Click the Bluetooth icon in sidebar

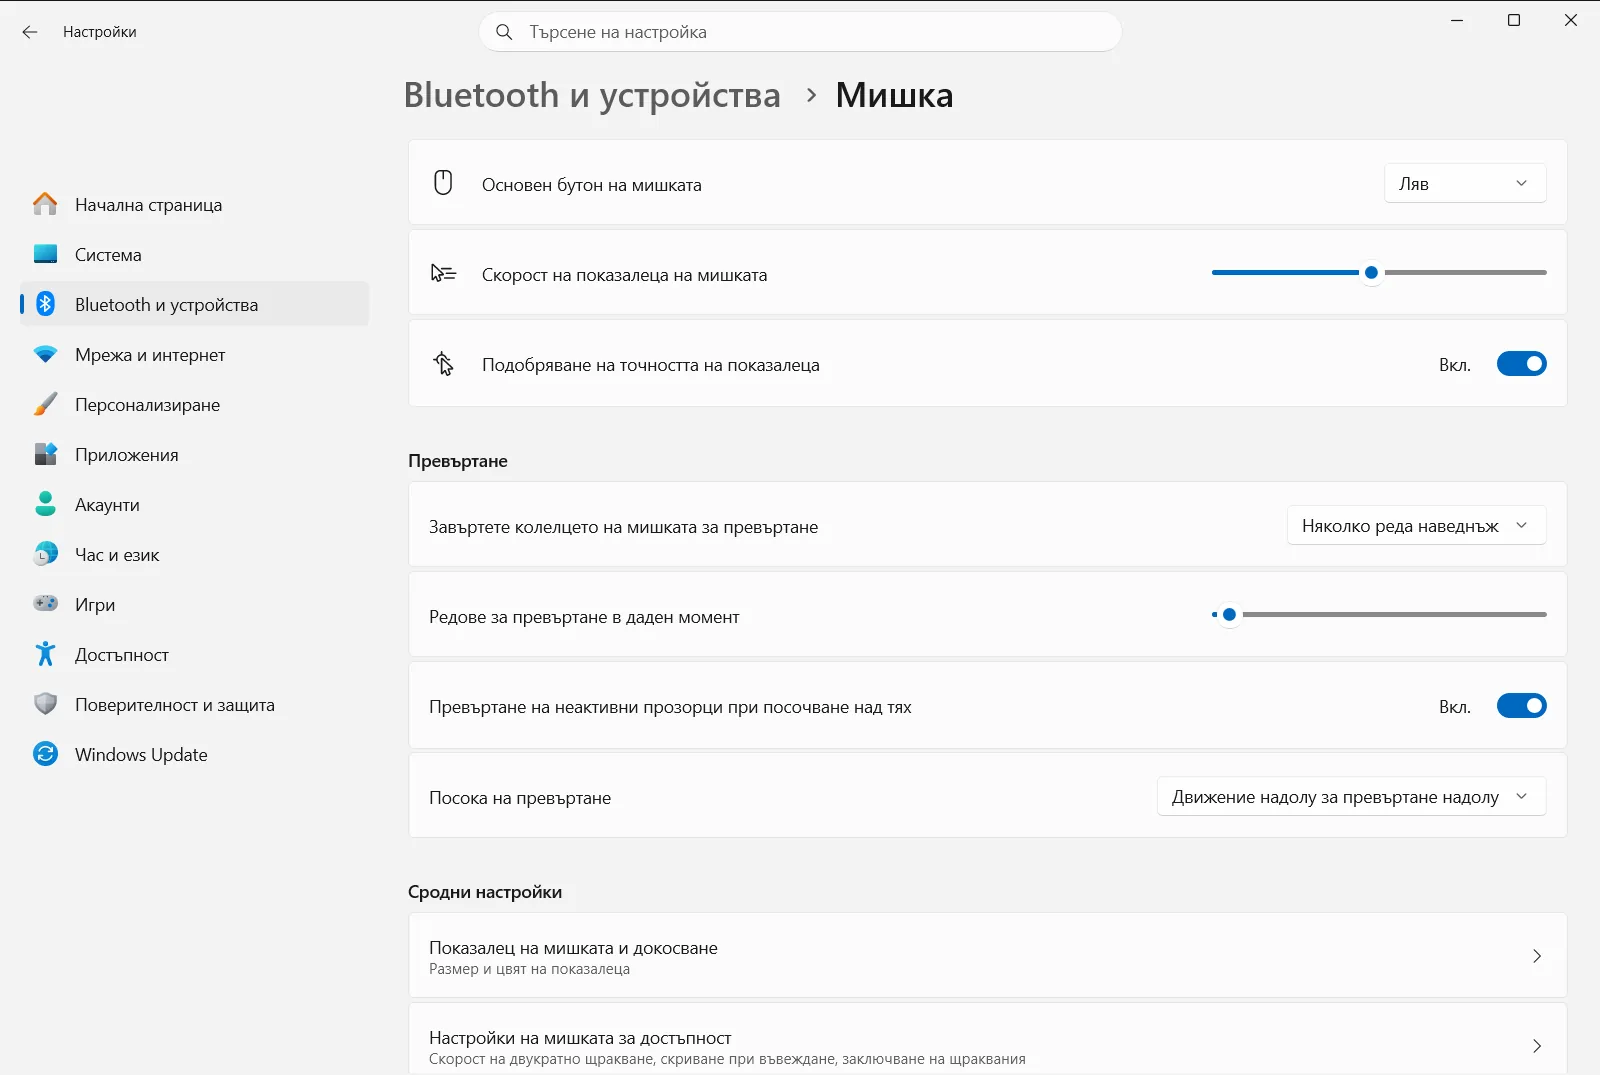(x=45, y=304)
